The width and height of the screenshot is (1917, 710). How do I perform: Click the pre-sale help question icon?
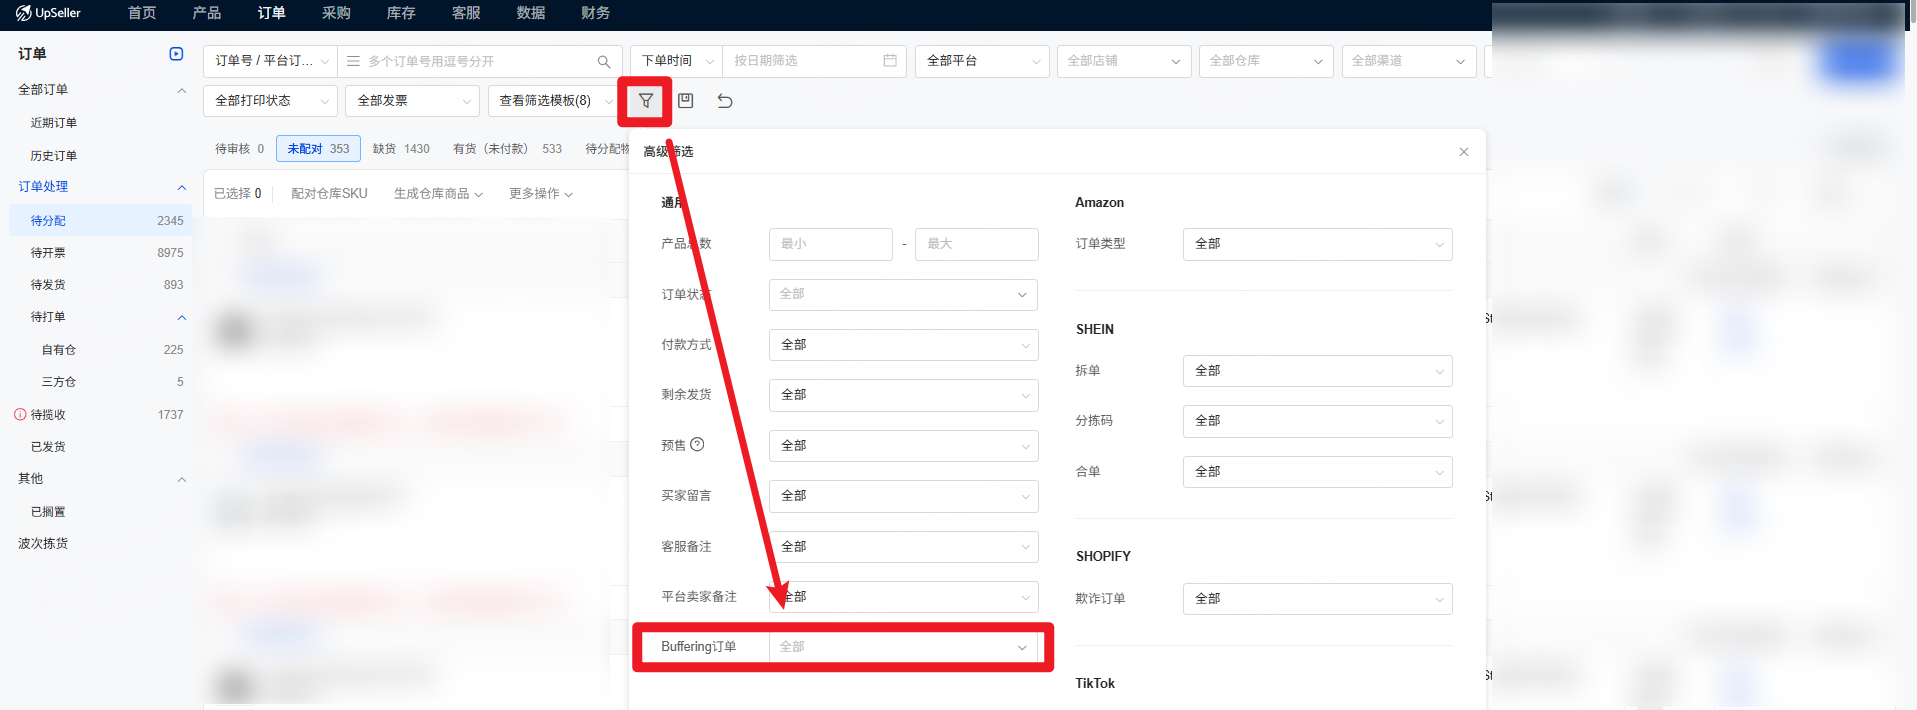tap(697, 445)
